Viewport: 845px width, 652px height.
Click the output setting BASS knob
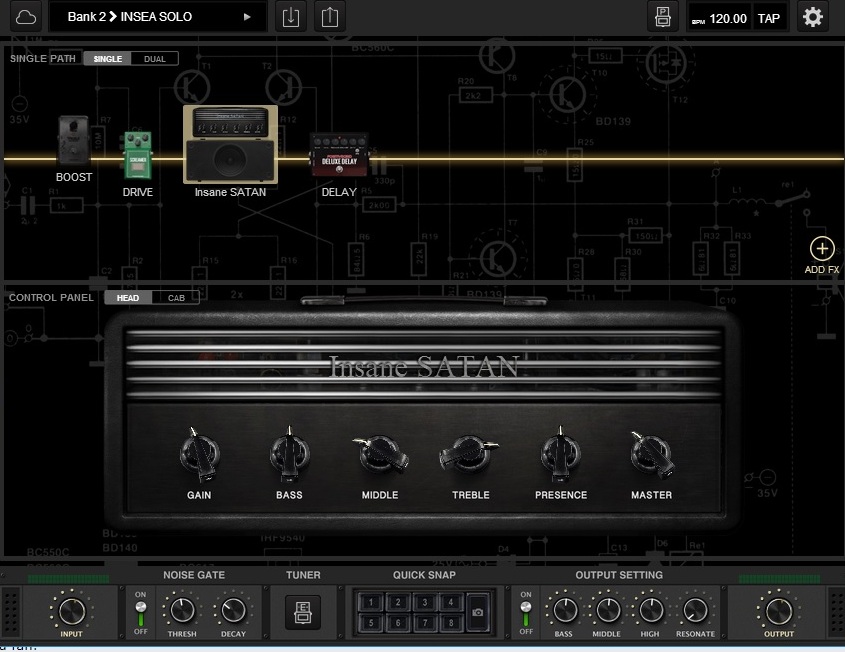click(x=564, y=611)
